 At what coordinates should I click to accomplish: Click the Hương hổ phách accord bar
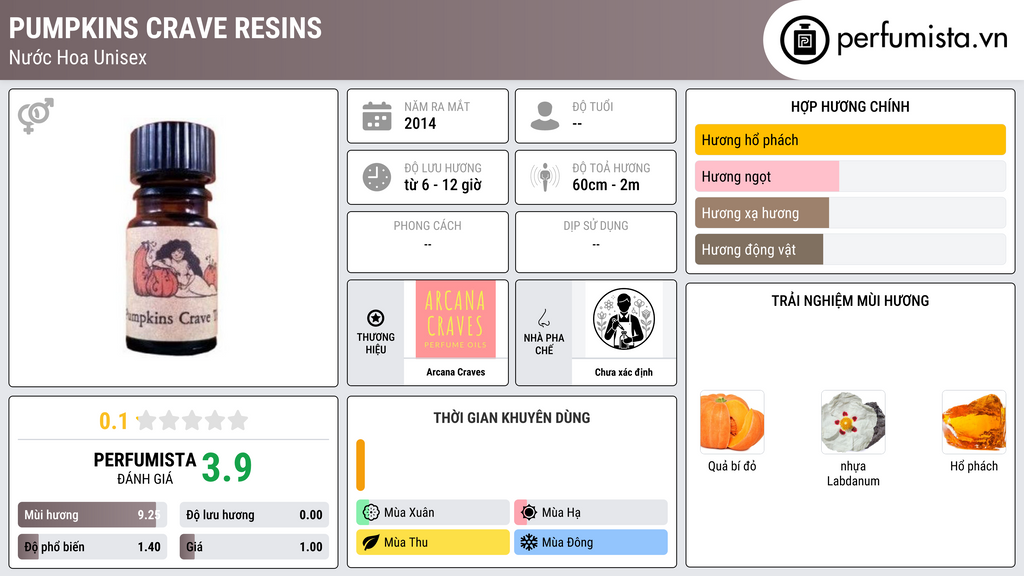point(850,140)
